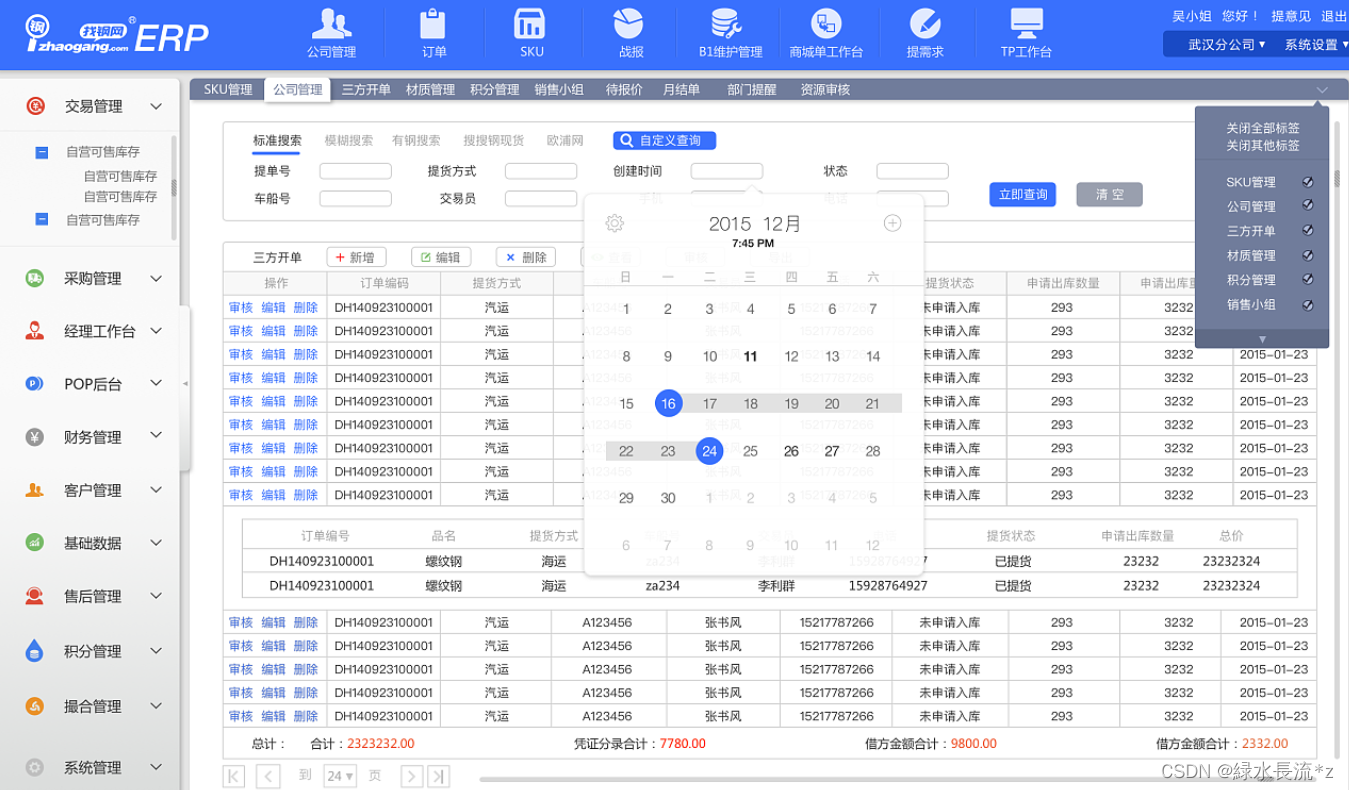Open the 提需求 pencil icon

click(925, 23)
